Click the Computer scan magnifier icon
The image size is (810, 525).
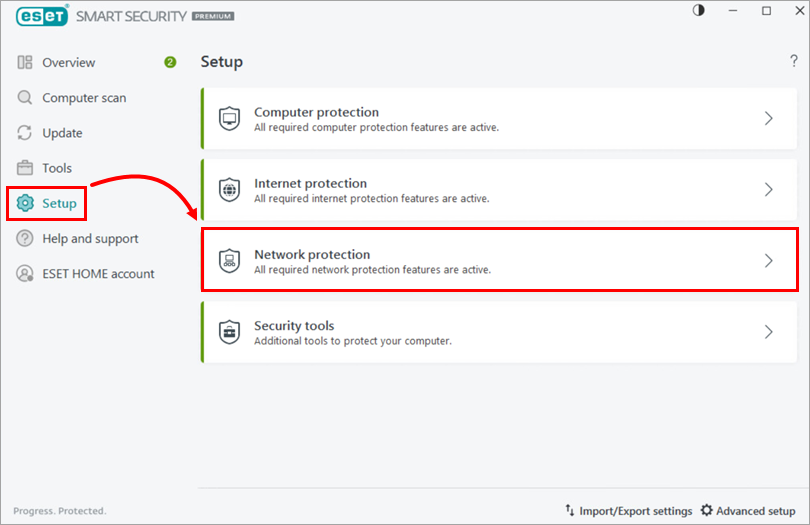[x=25, y=98]
